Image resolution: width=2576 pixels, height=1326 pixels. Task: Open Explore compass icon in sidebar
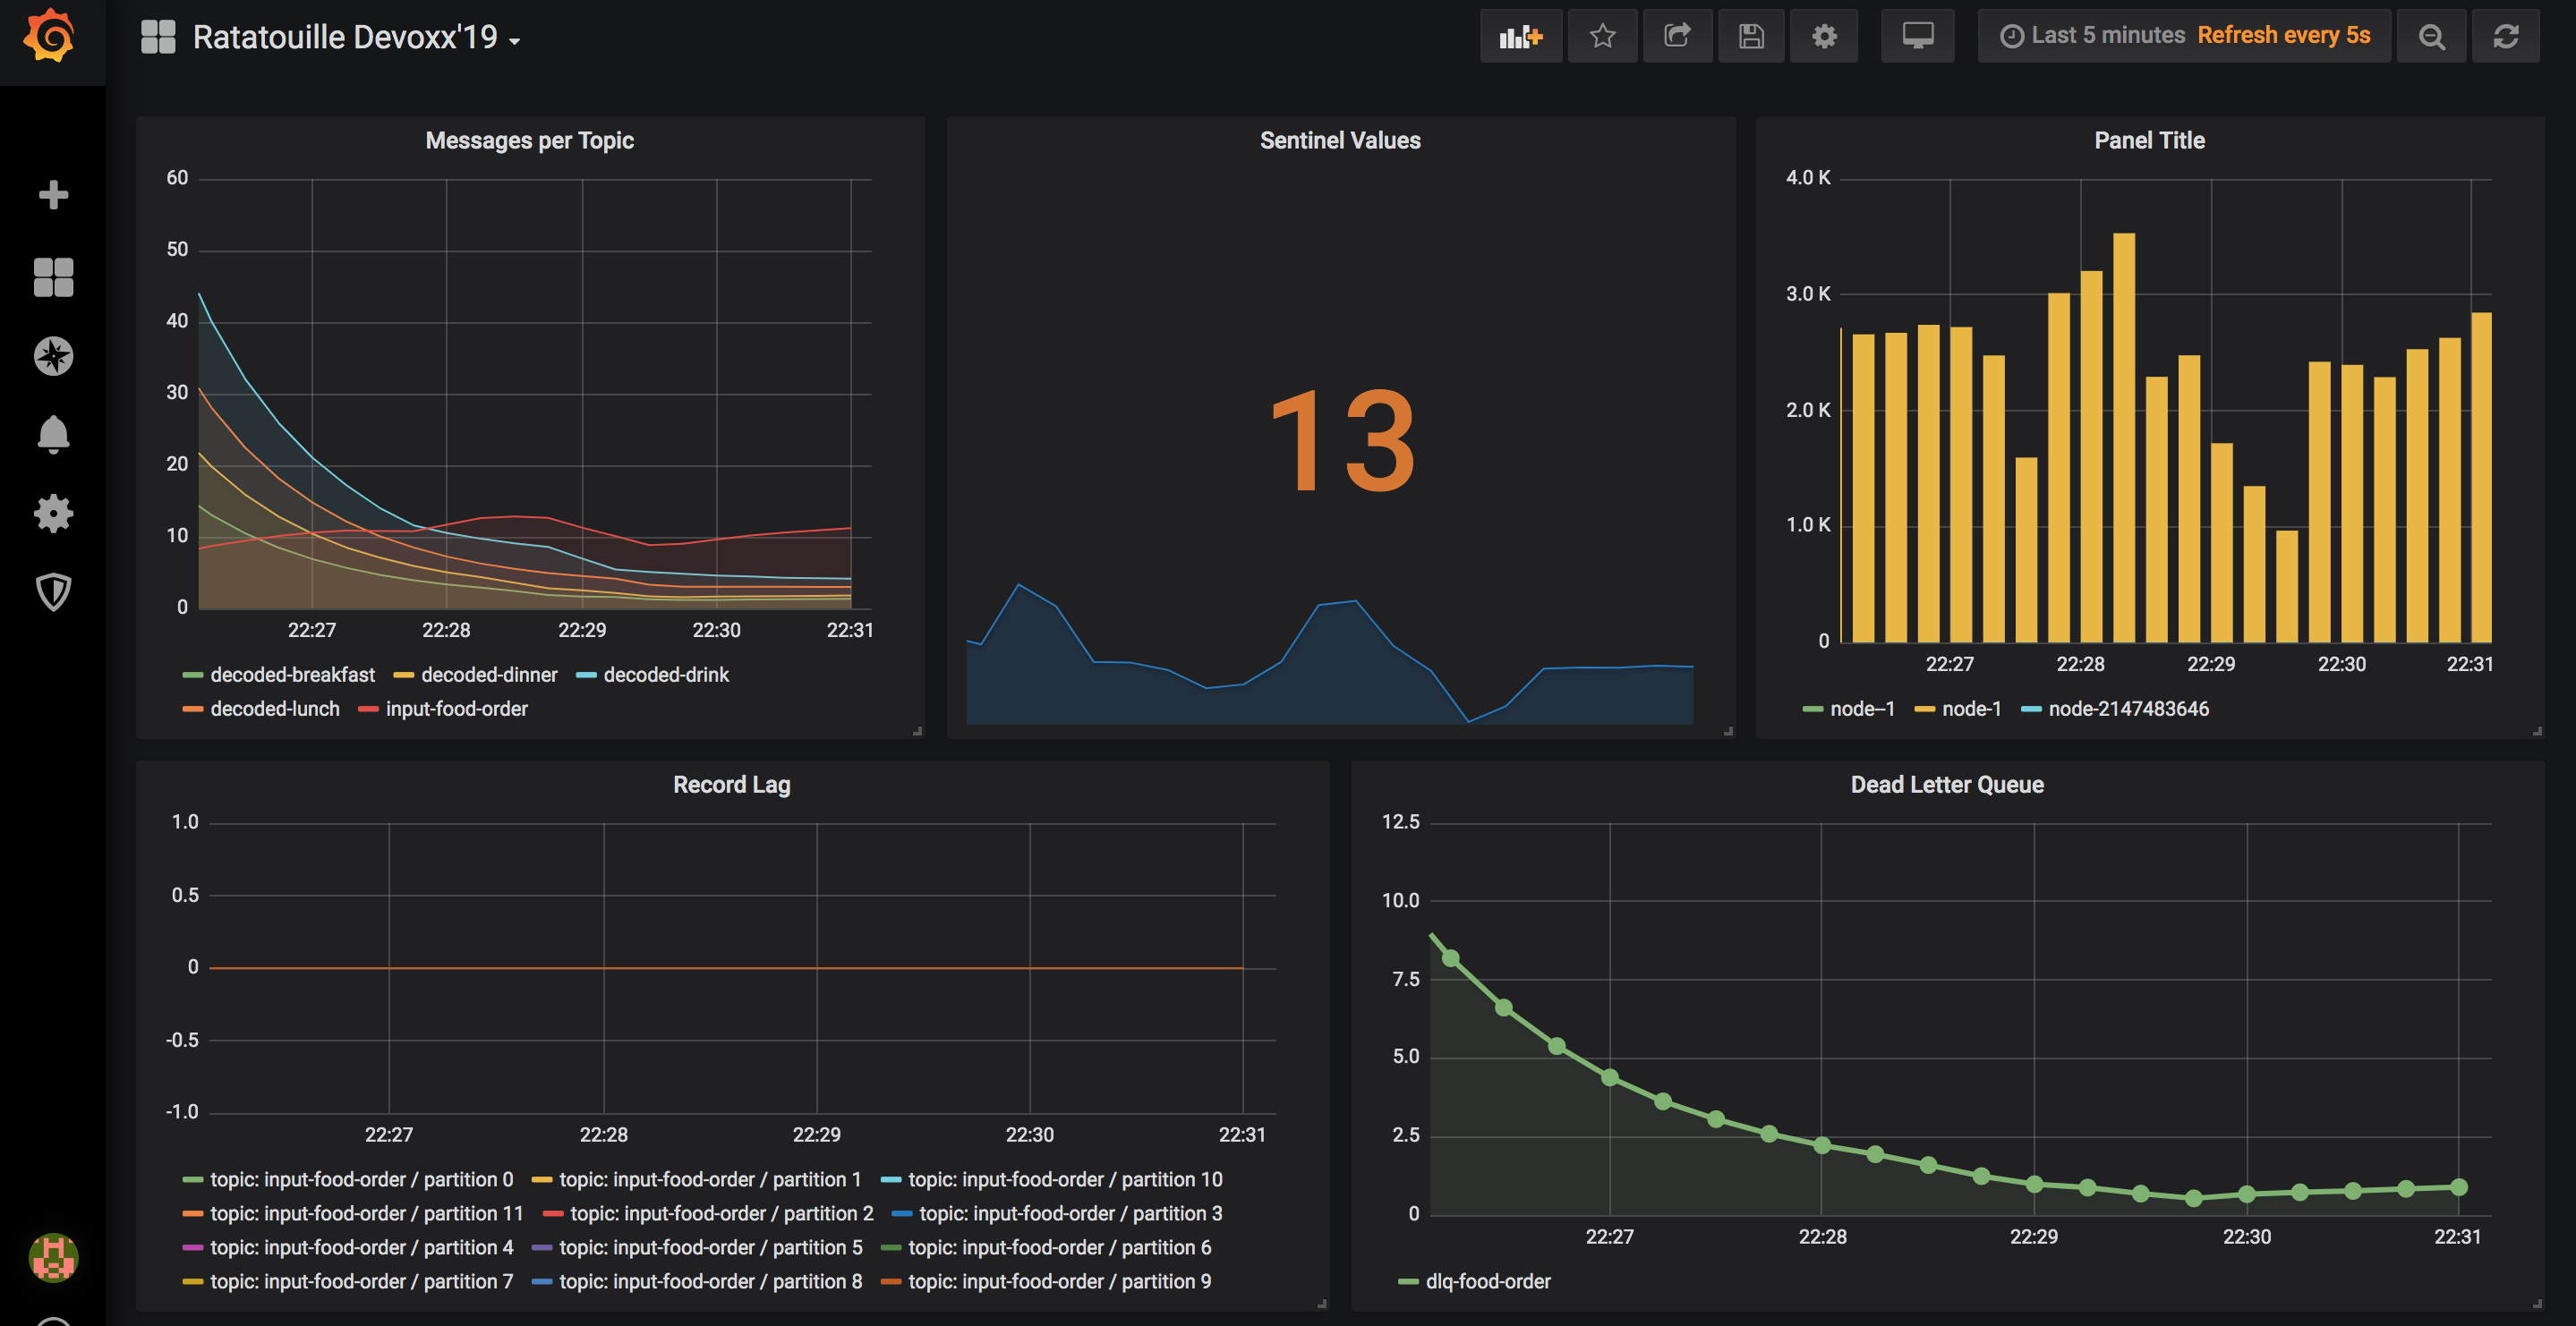point(53,356)
